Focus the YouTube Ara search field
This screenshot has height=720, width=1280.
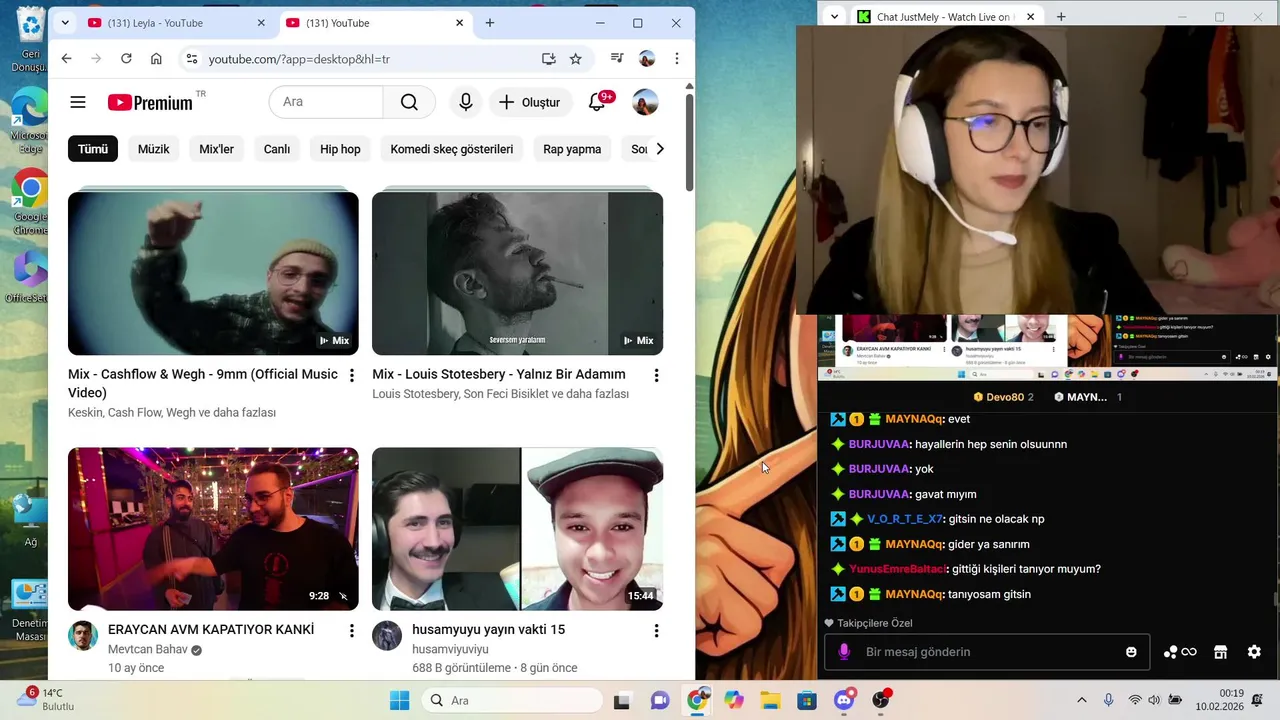point(326,102)
